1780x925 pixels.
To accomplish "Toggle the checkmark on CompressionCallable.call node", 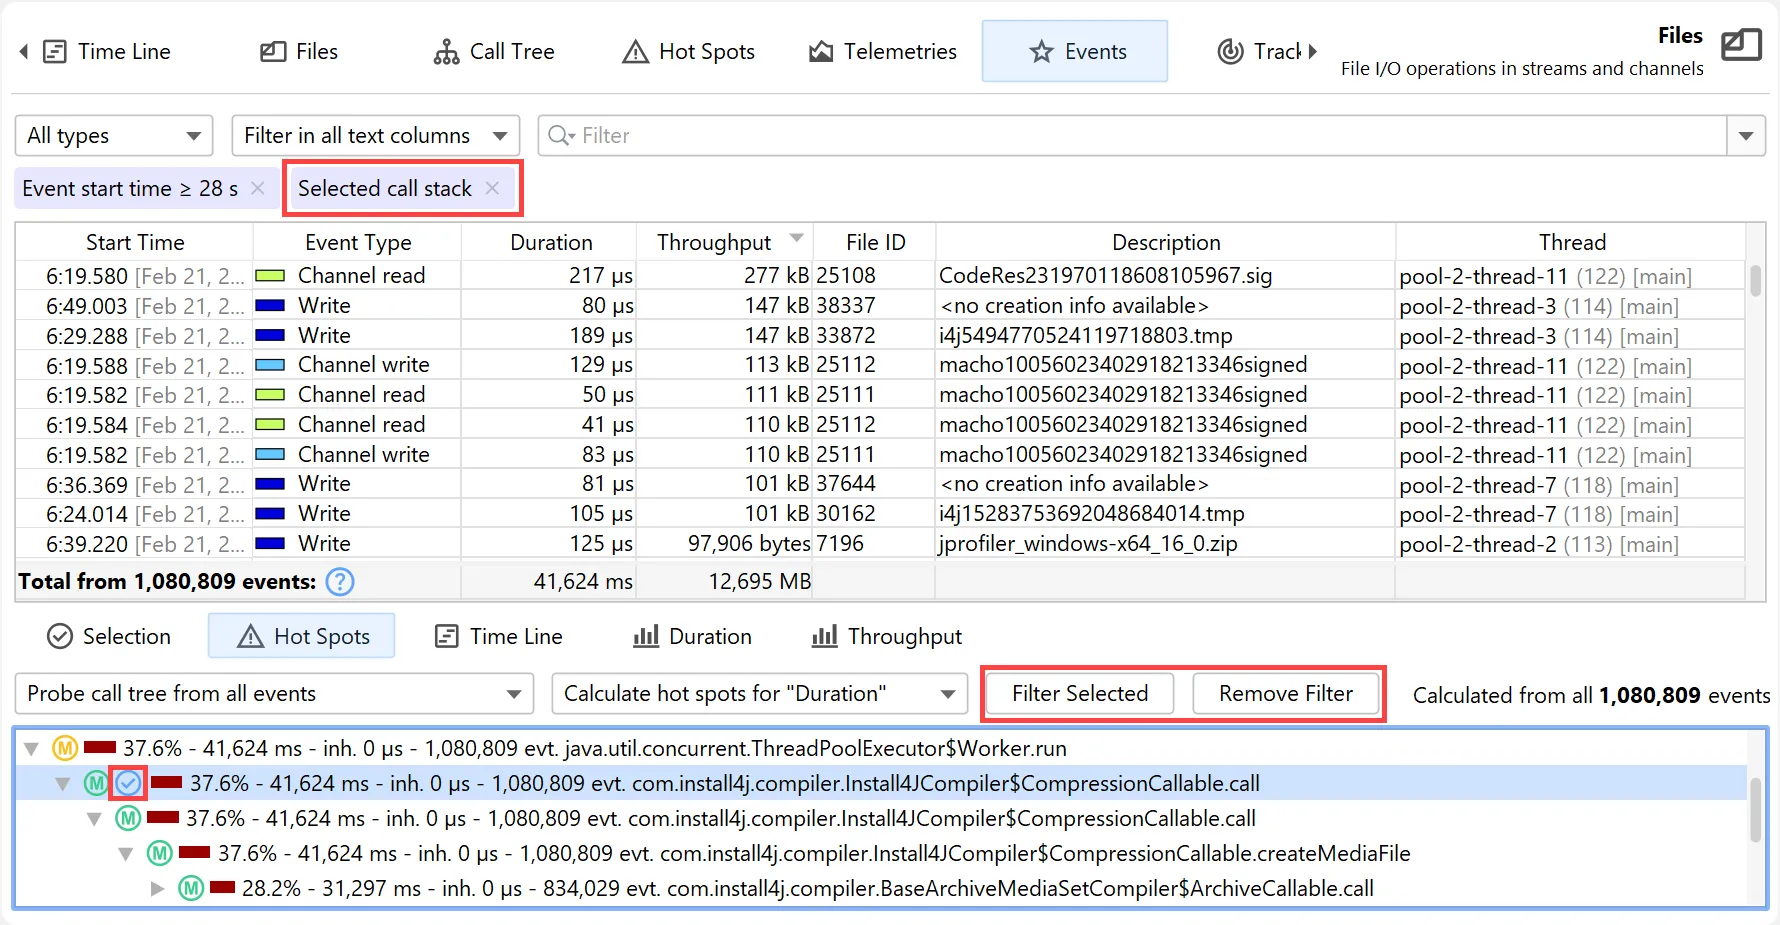I will (127, 783).
